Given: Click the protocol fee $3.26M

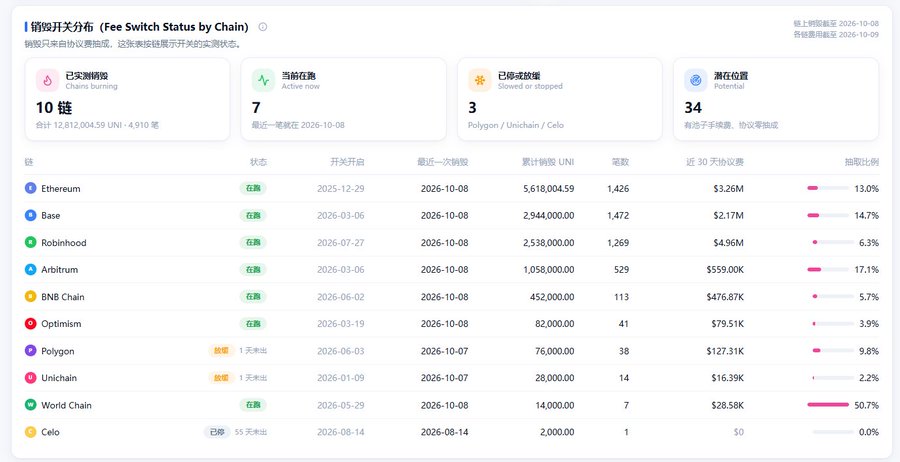Looking at the screenshot, I should coord(729,188).
